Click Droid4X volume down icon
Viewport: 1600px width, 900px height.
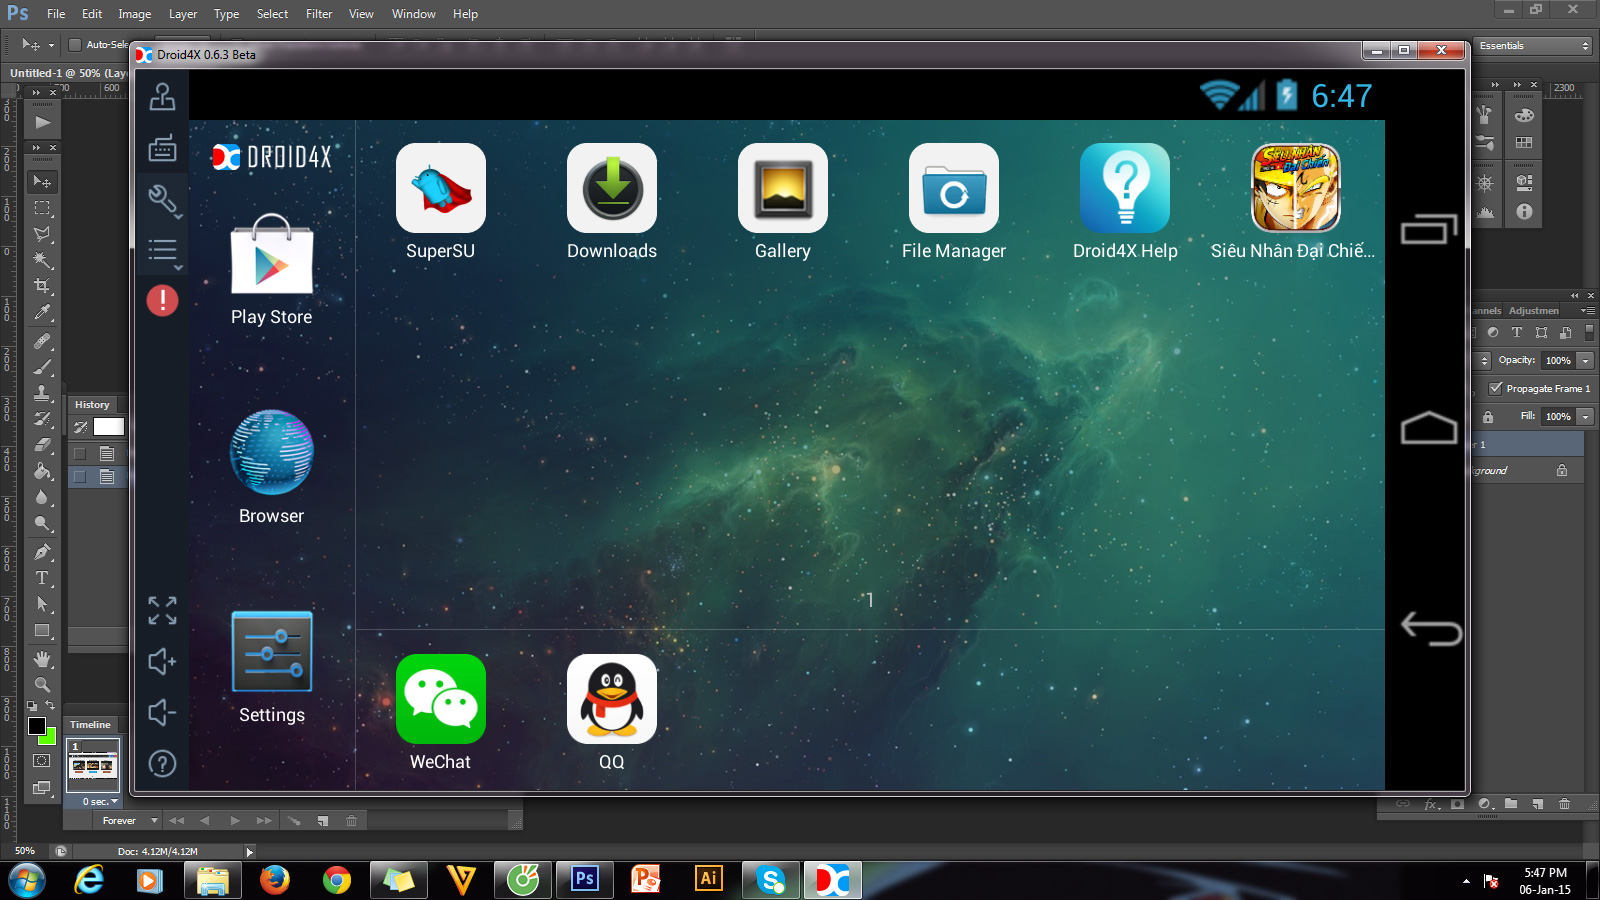click(x=162, y=712)
